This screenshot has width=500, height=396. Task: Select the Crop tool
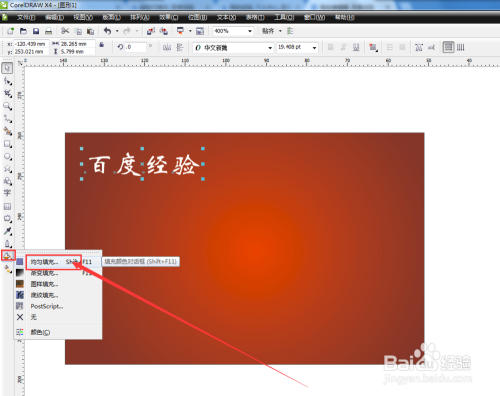point(7,94)
